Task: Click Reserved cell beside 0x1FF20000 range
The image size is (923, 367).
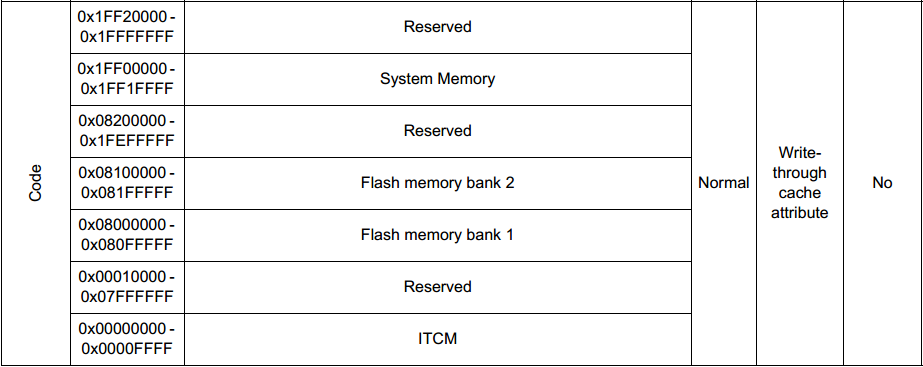Action: [x=437, y=27]
